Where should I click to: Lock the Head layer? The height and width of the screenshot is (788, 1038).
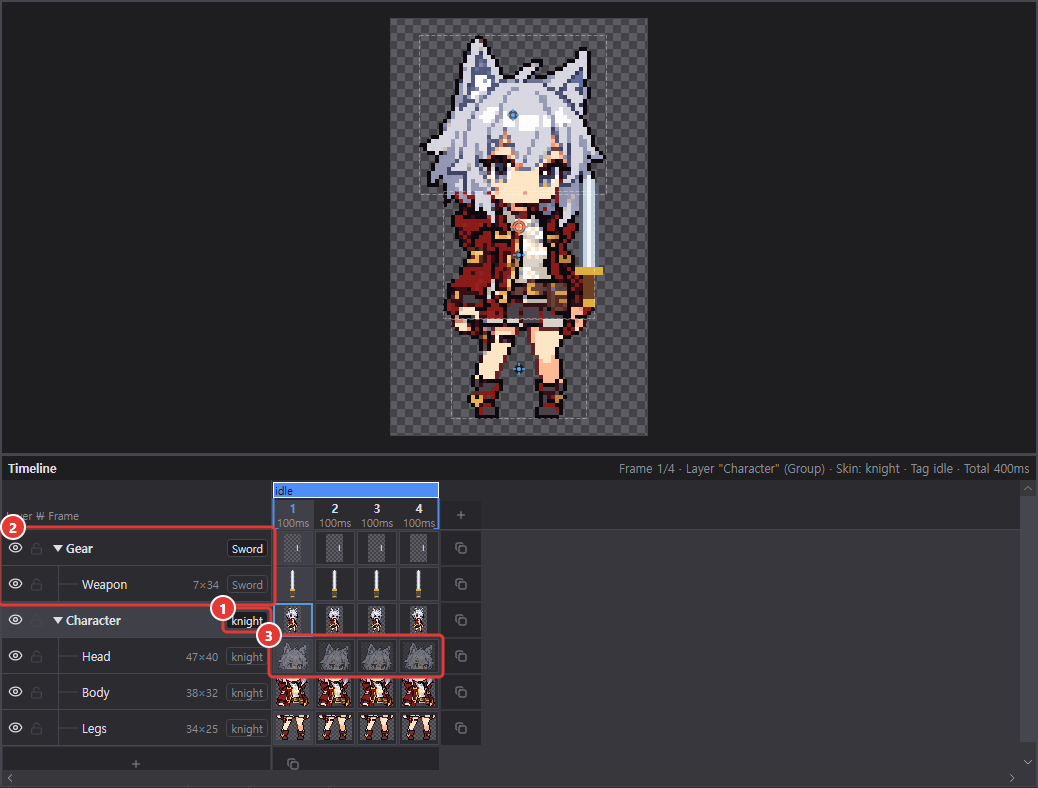pyautogui.click(x=37, y=656)
